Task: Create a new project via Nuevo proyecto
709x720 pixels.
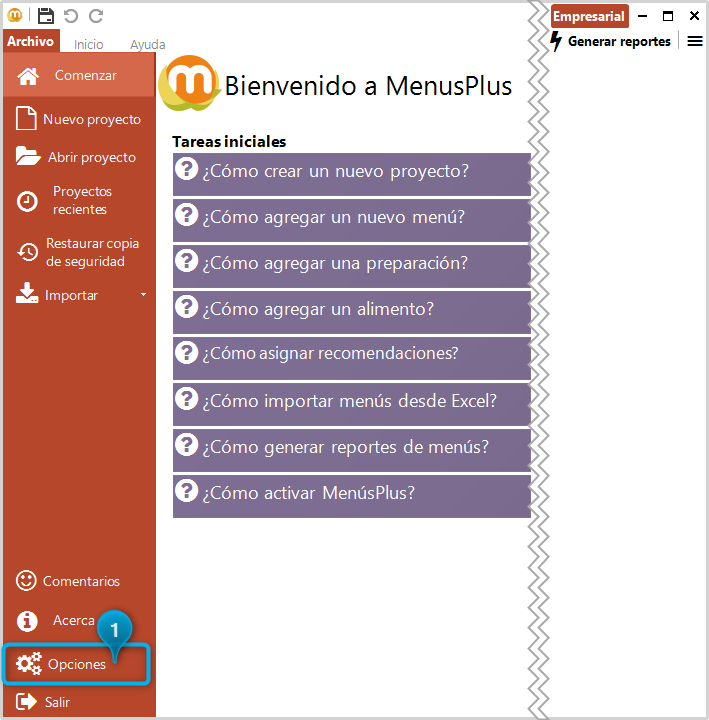Action: [x=79, y=119]
